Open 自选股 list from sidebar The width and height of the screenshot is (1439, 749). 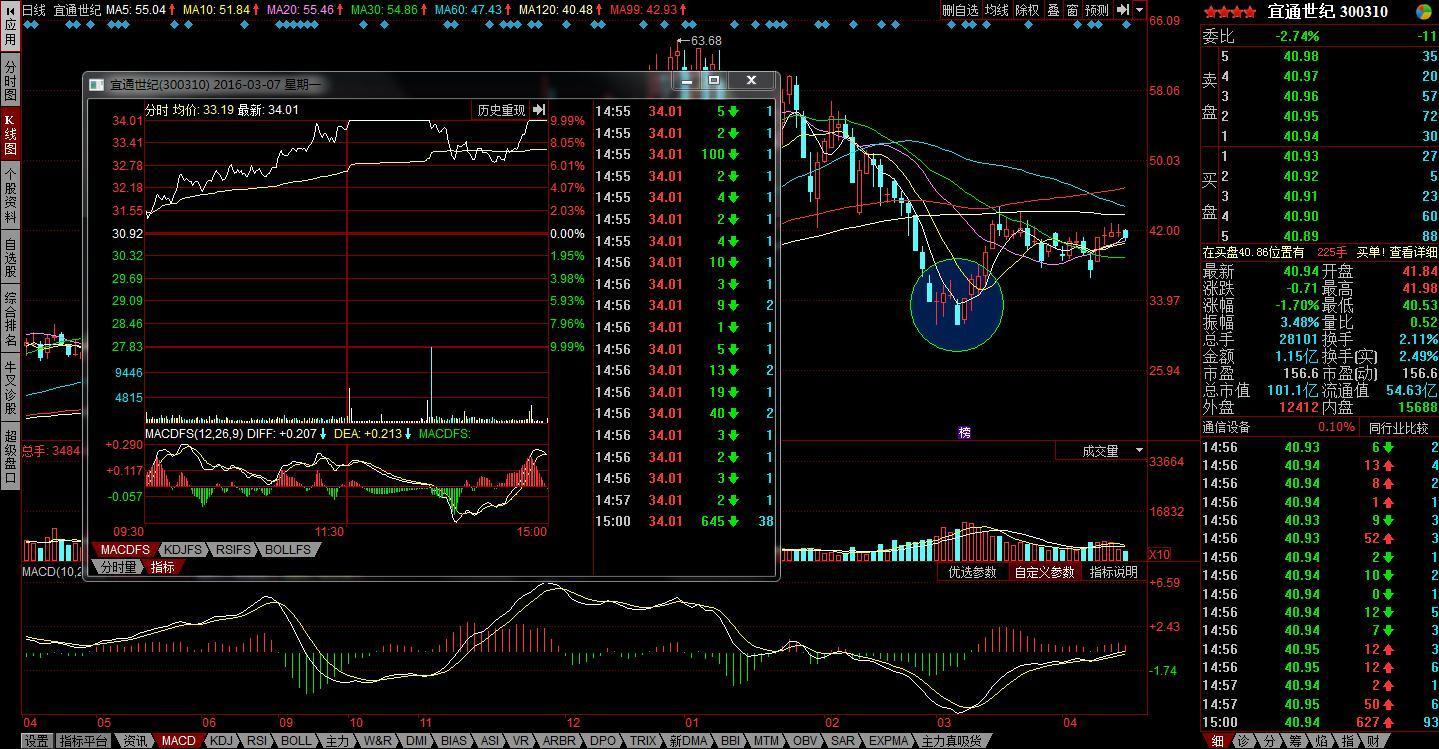(10, 257)
